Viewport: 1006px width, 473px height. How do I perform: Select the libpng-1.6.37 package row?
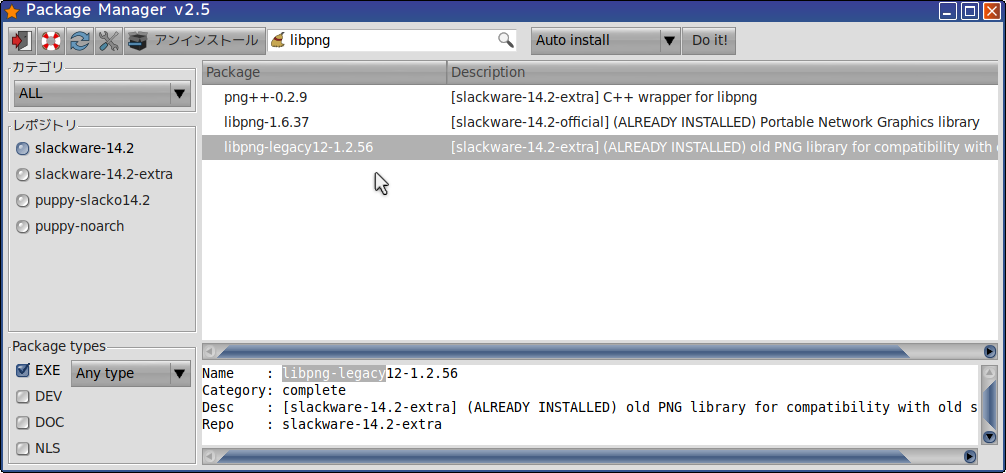pos(601,122)
